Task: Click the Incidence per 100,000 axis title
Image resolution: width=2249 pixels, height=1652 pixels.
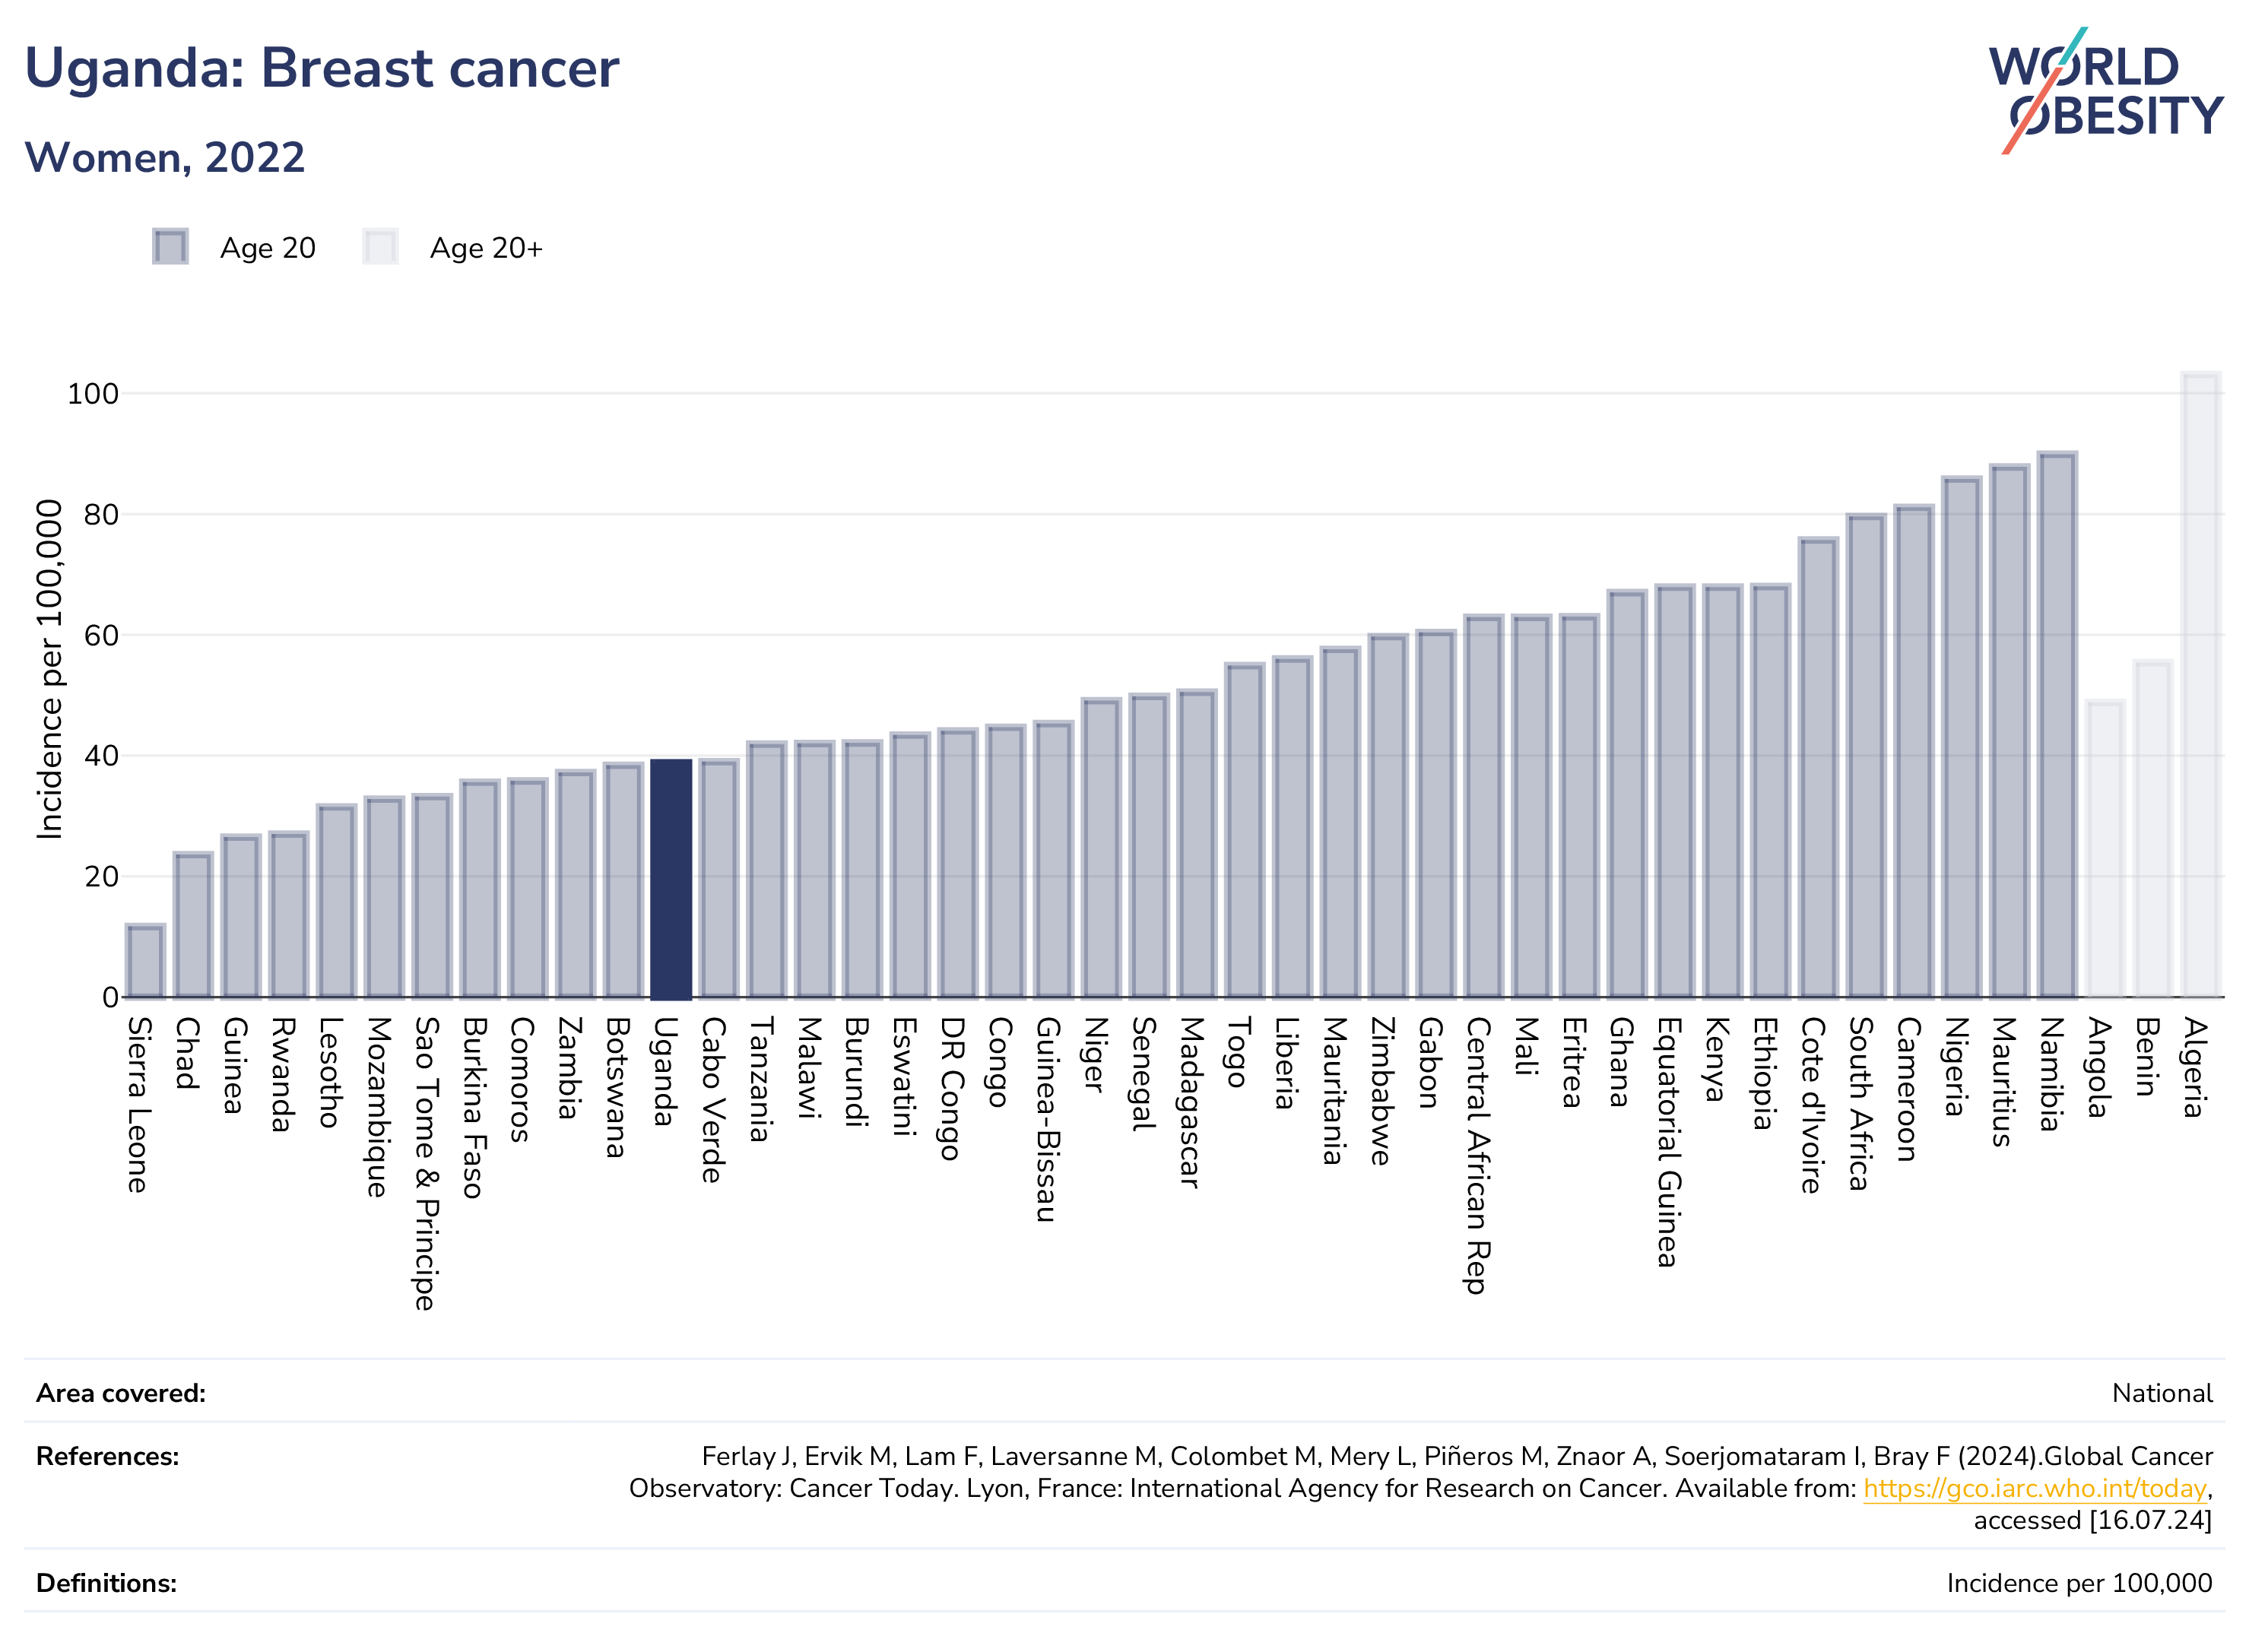Action: pyautogui.click(x=49, y=669)
